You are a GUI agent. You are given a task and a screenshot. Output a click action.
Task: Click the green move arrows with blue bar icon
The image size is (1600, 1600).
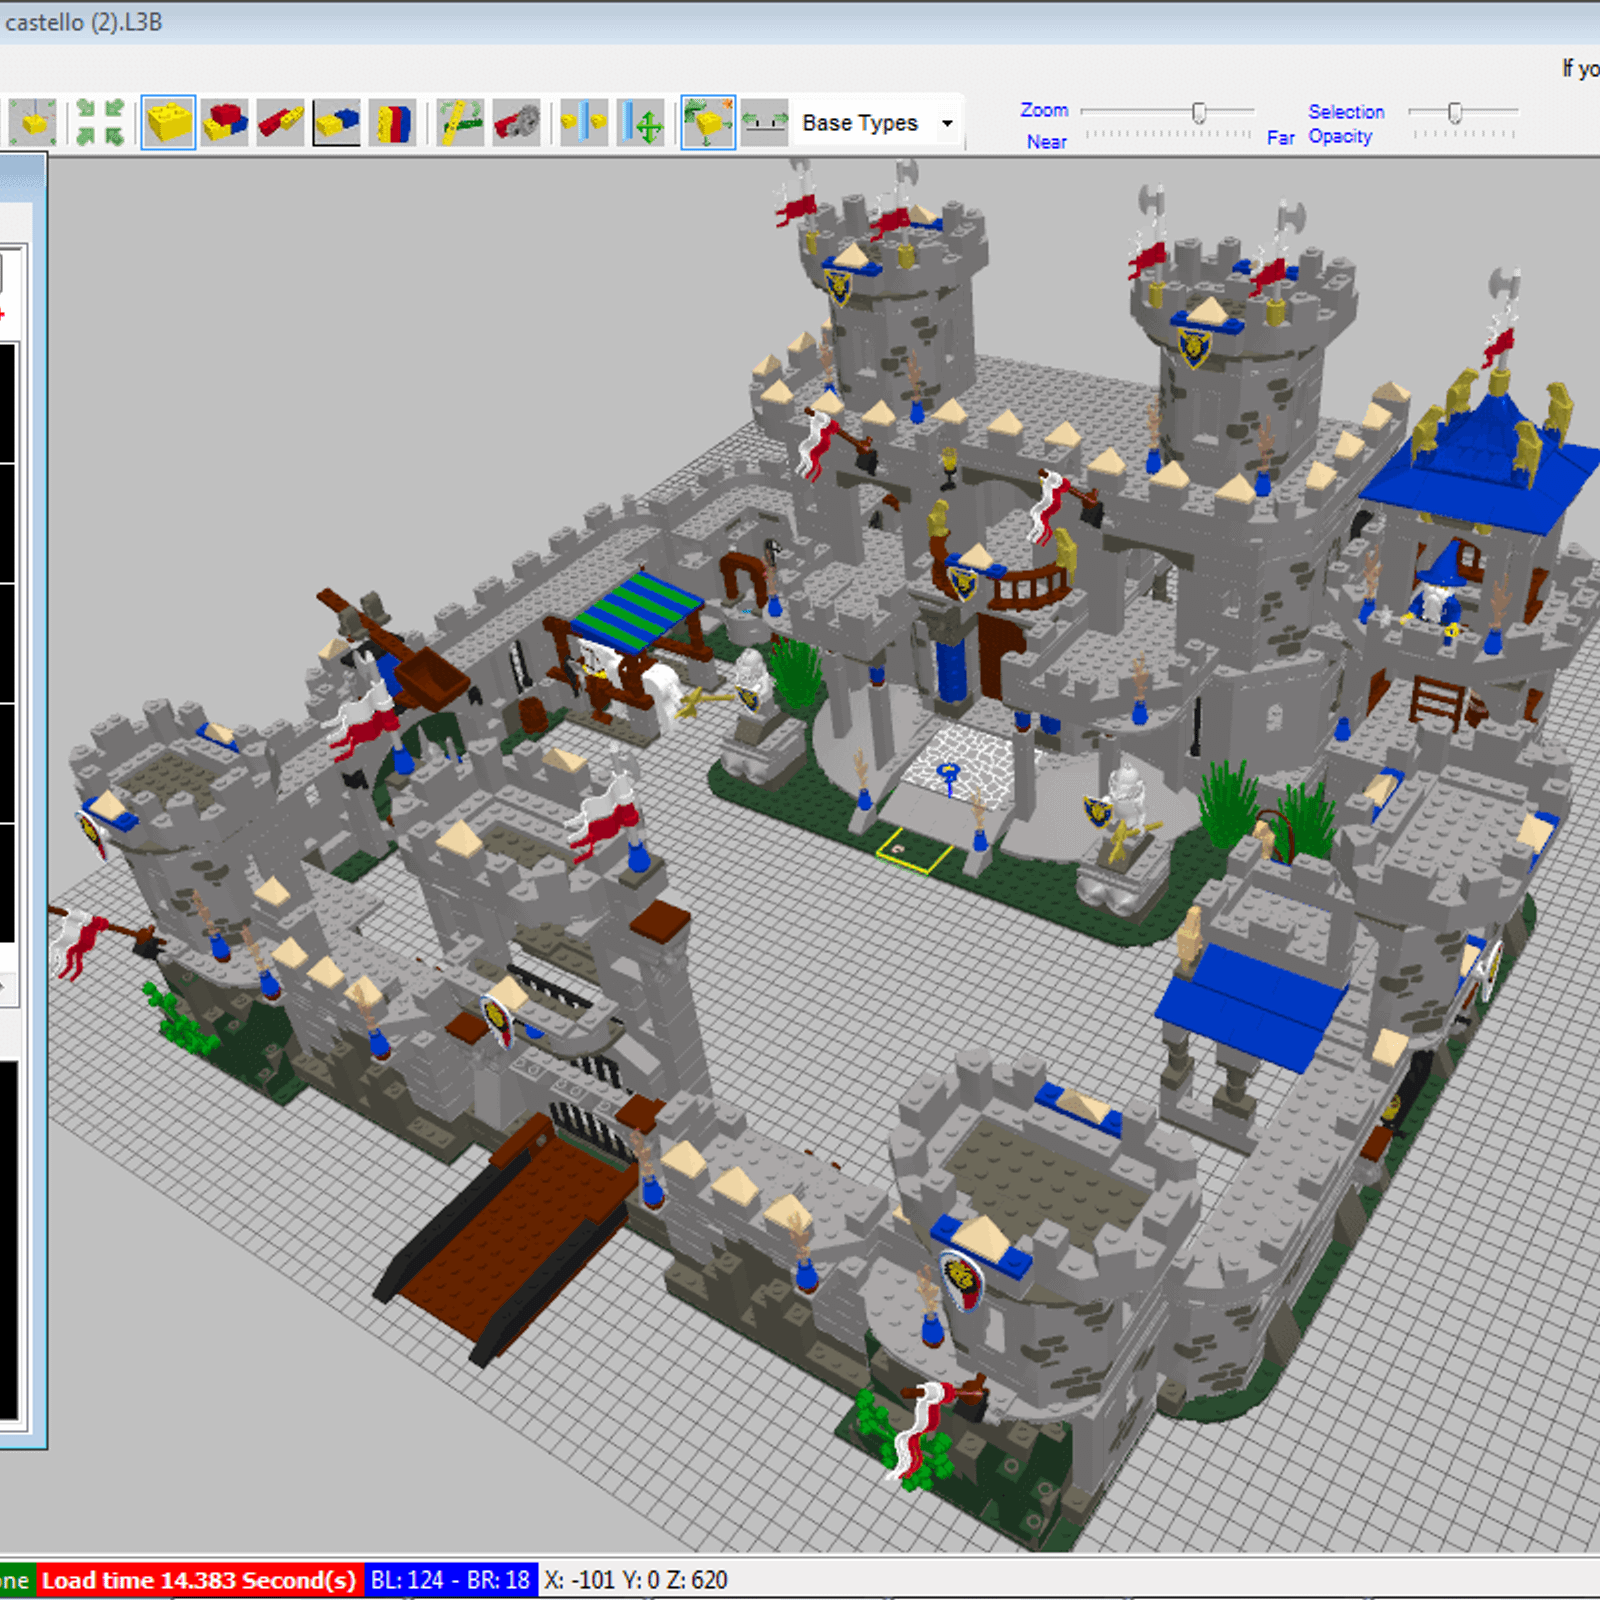pos(641,123)
